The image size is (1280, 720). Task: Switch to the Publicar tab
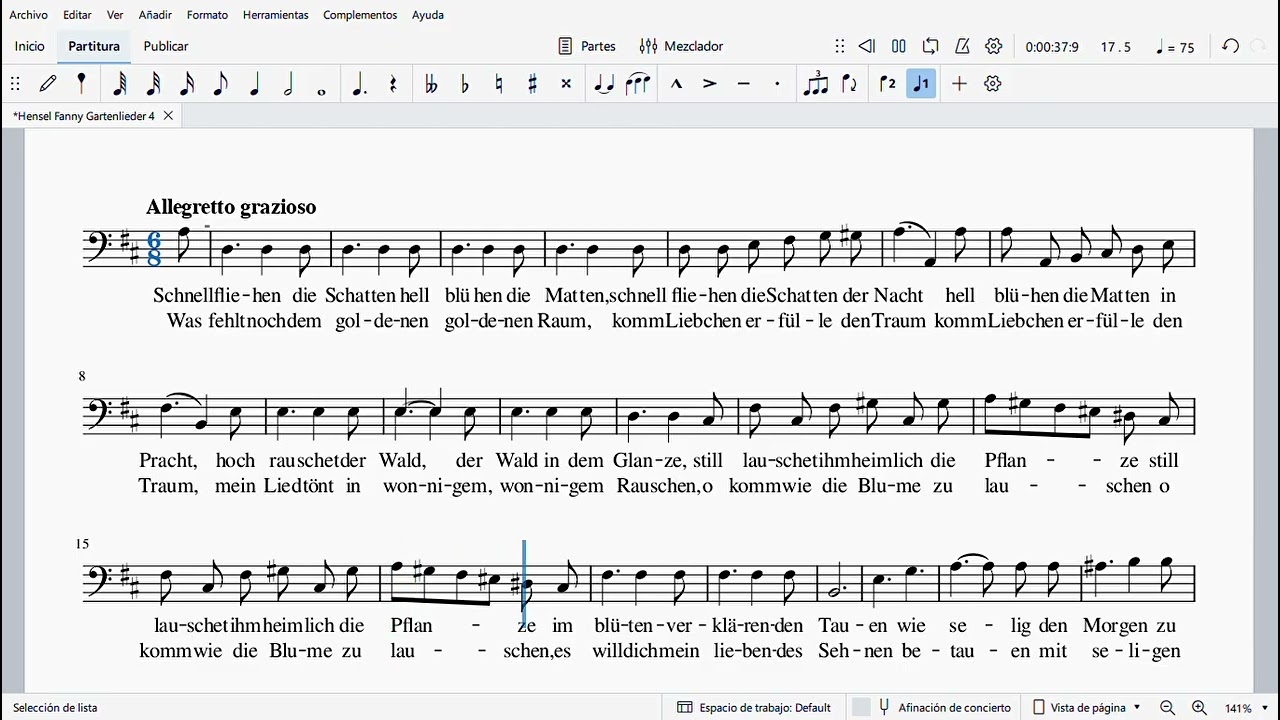click(166, 46)
